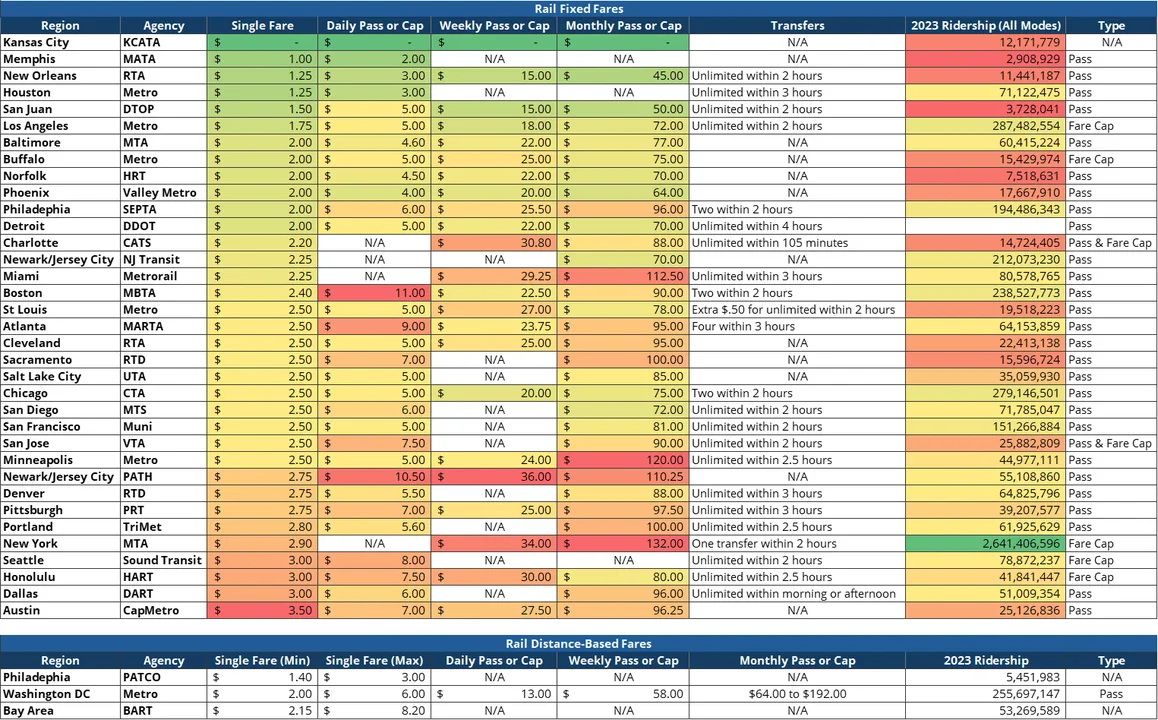Click the 2023 Ridership (All Modes) header
Screen dimensions: 1158x720
[985, 25]
